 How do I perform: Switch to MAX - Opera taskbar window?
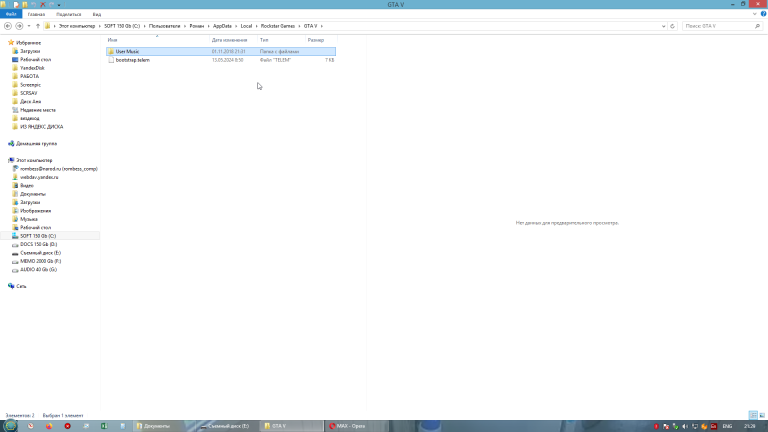tap(356, 426)
